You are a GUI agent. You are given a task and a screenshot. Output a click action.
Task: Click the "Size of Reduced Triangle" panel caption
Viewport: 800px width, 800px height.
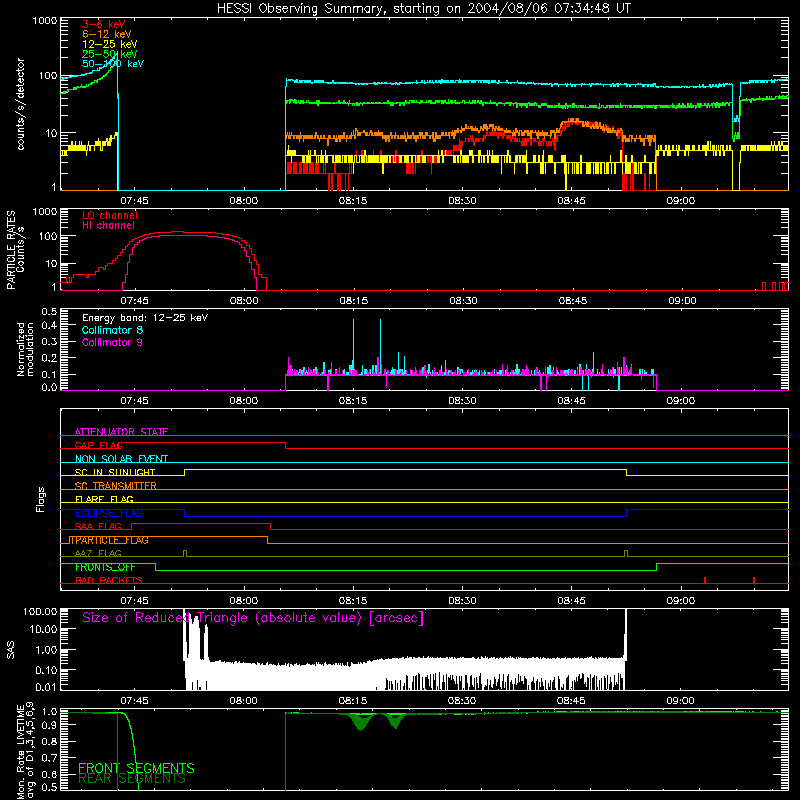point(253,618)
